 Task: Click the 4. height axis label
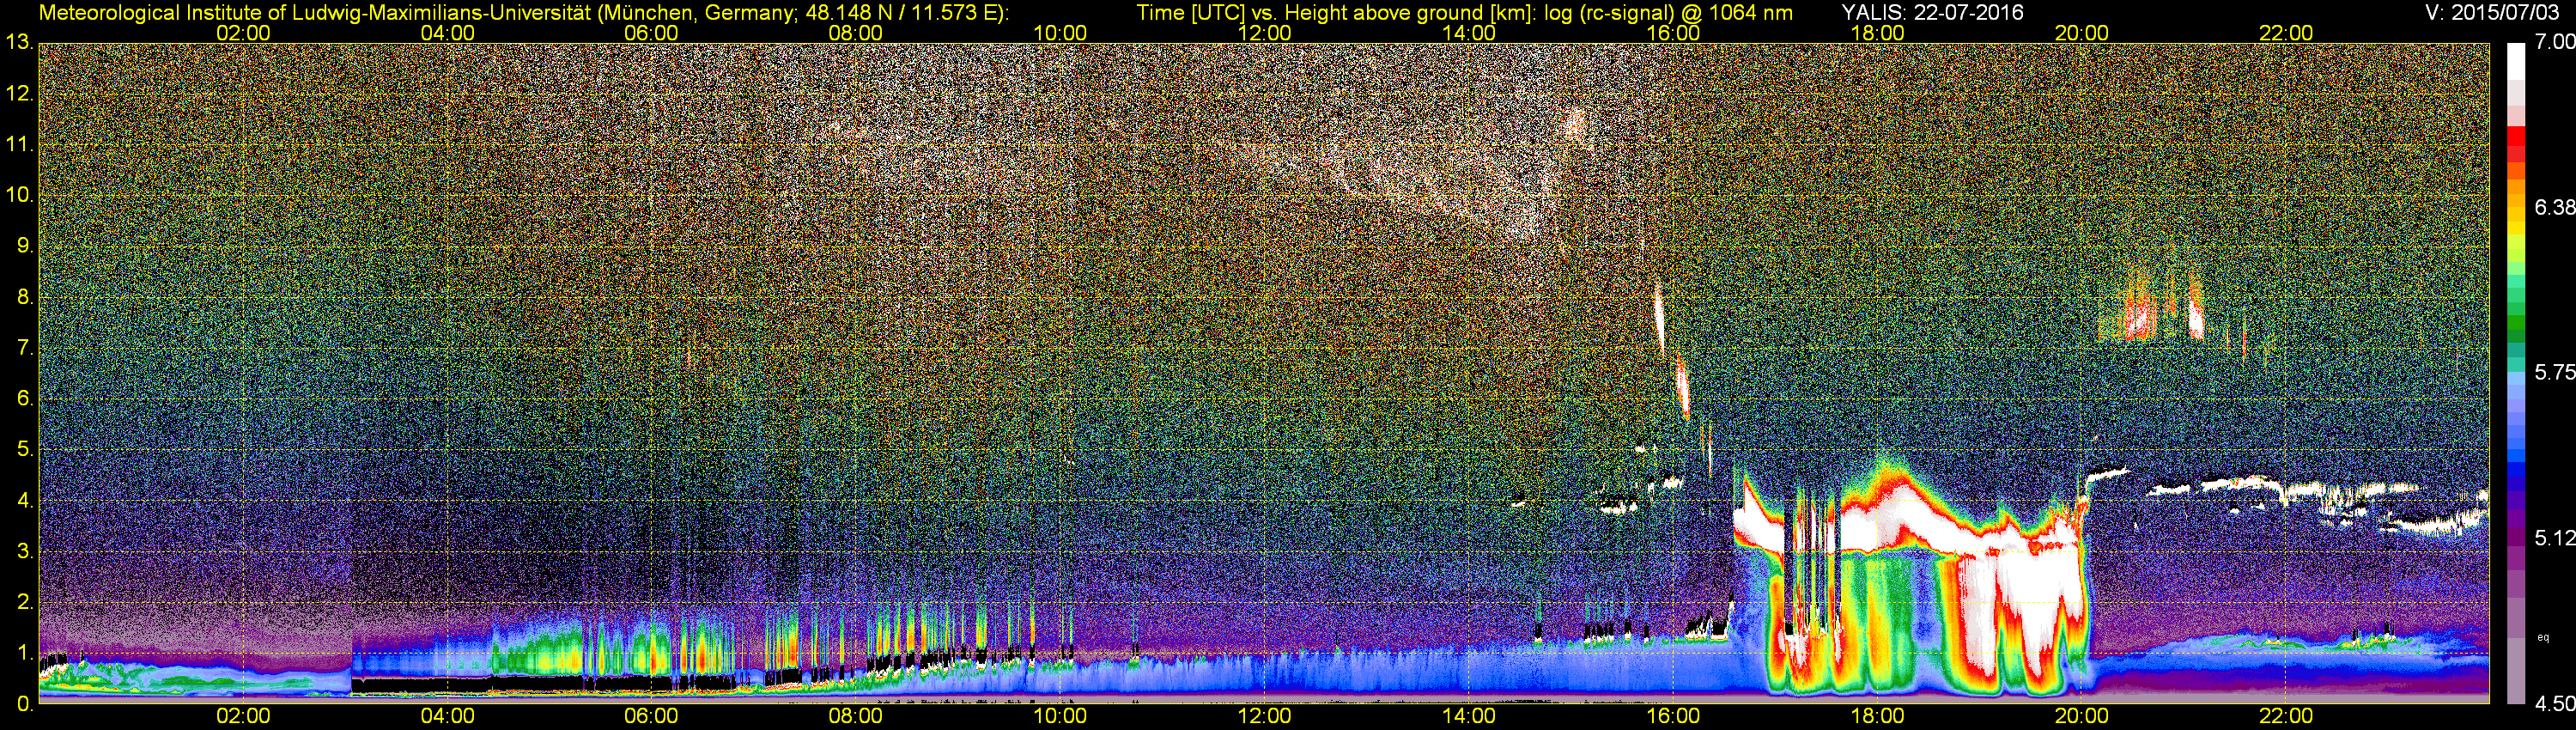point(25,501)
